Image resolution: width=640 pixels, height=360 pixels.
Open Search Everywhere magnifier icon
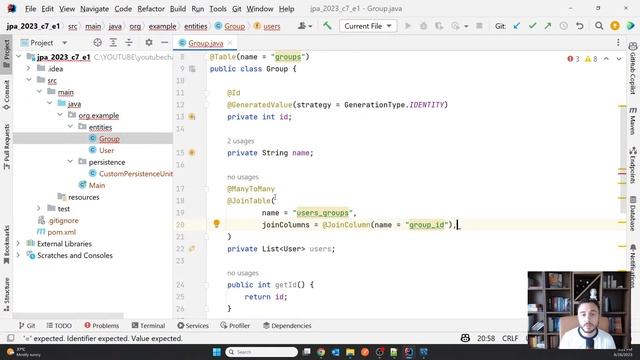tap(599, 26)
